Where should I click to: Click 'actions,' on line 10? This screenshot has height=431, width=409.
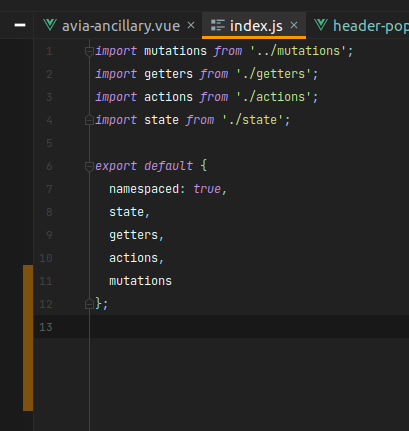[137, 258]
